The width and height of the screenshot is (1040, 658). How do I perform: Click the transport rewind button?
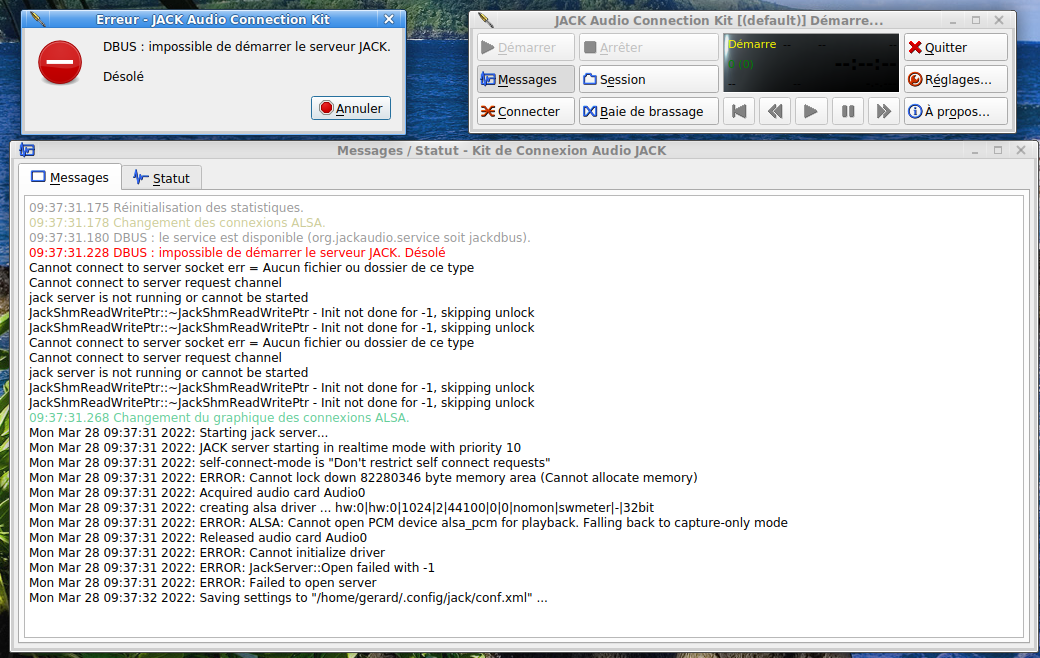775,111
